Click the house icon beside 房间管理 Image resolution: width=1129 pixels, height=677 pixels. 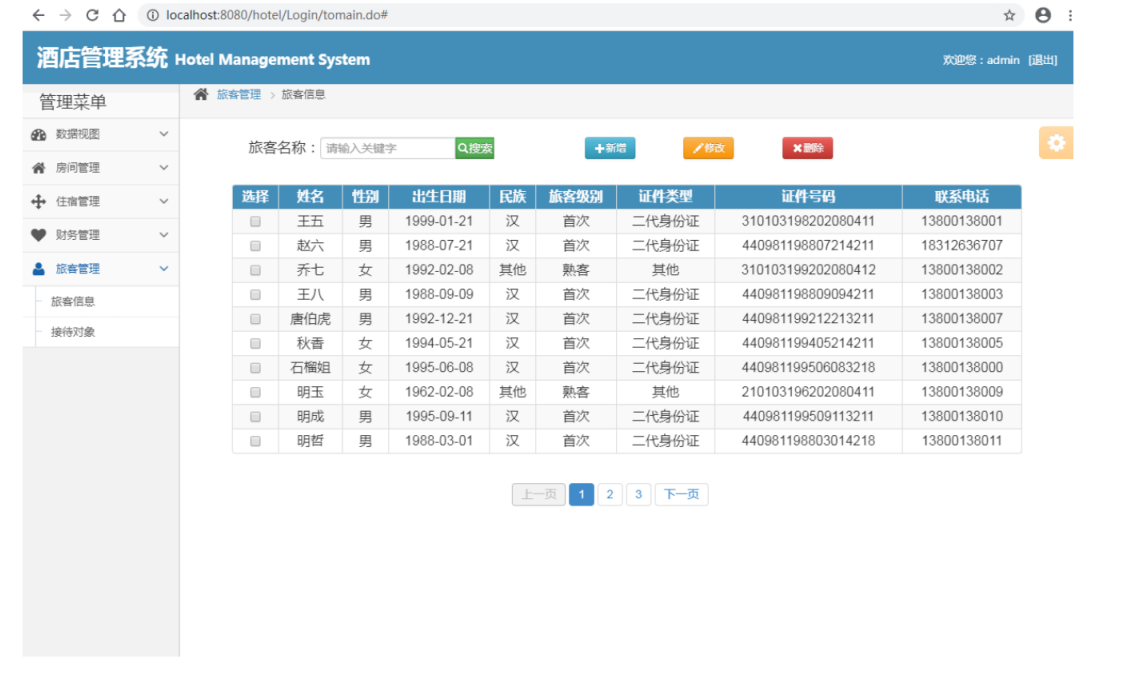click(39, 168)
